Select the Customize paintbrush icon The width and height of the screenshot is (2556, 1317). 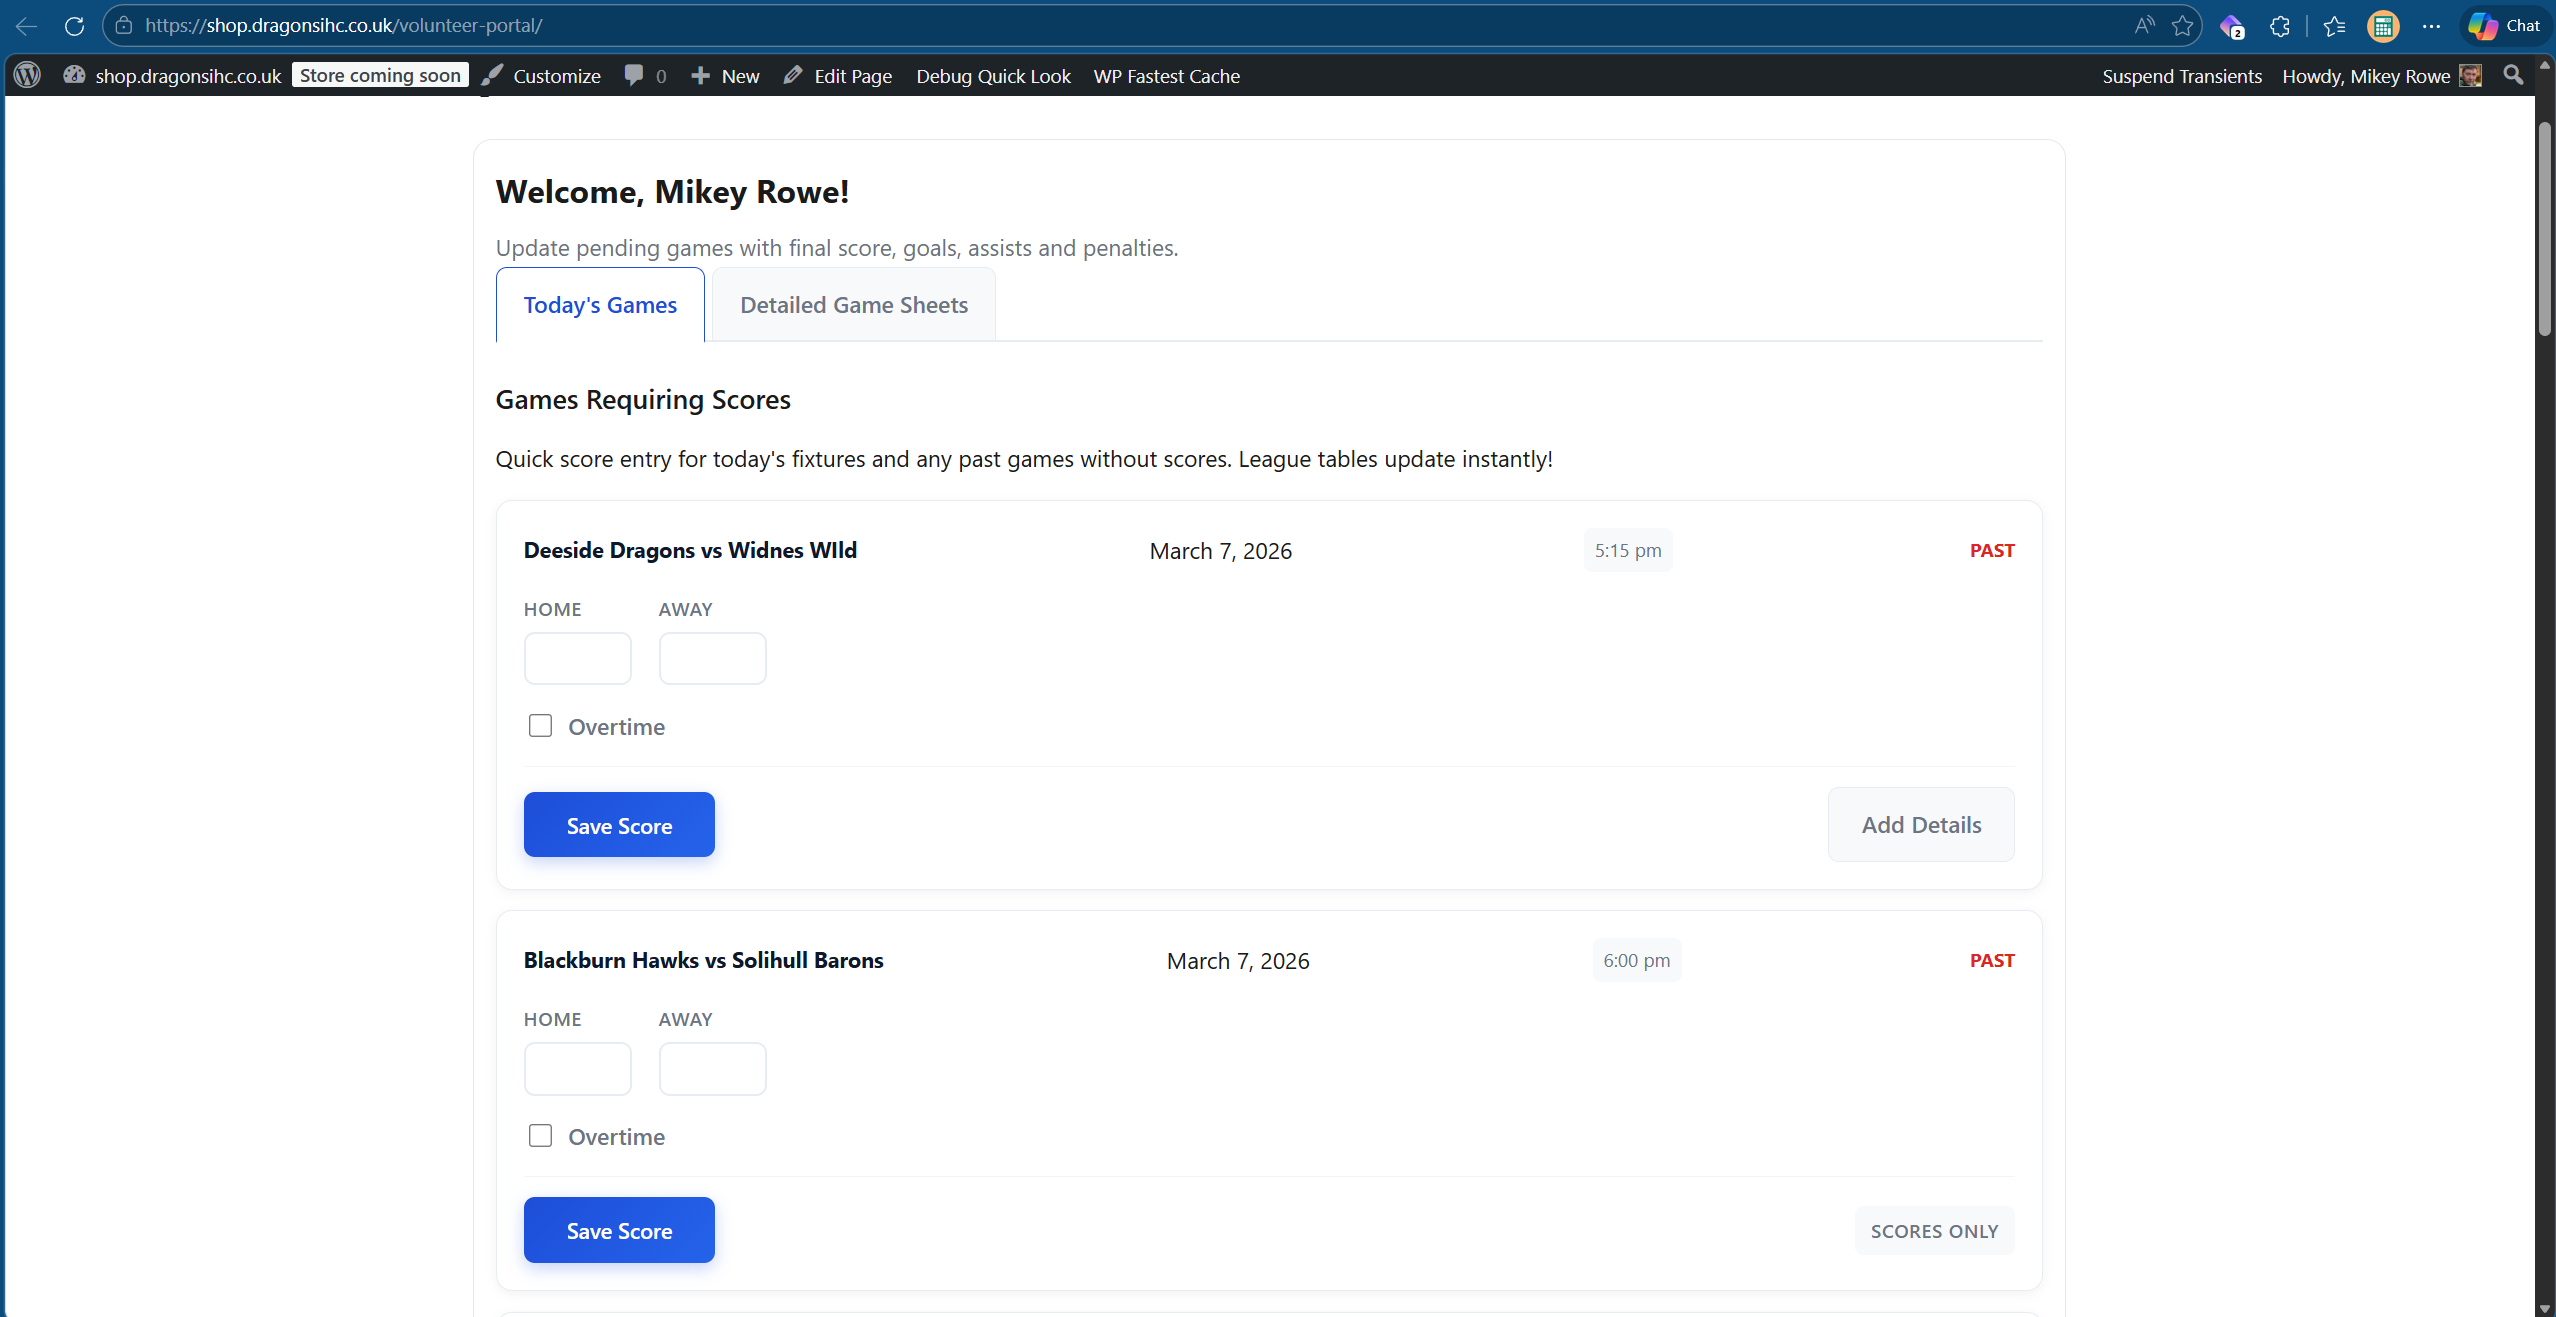tap(493, 75)
